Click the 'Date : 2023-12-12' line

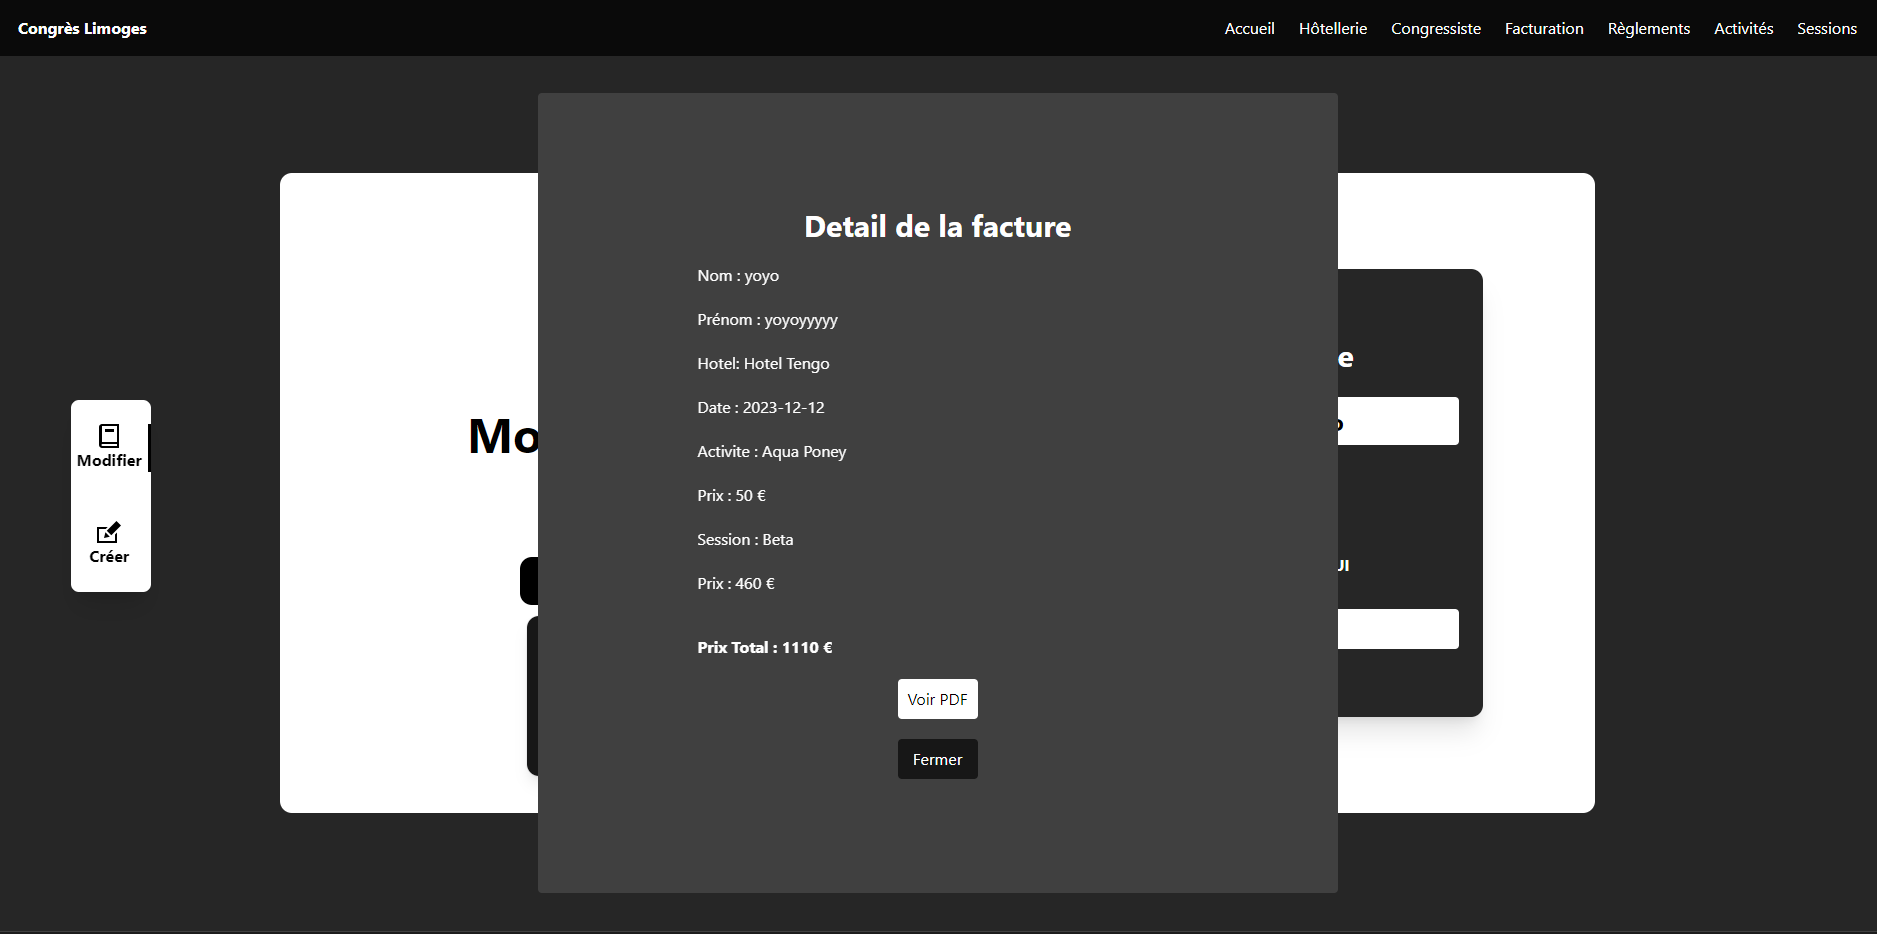click(x=760, y=407)
